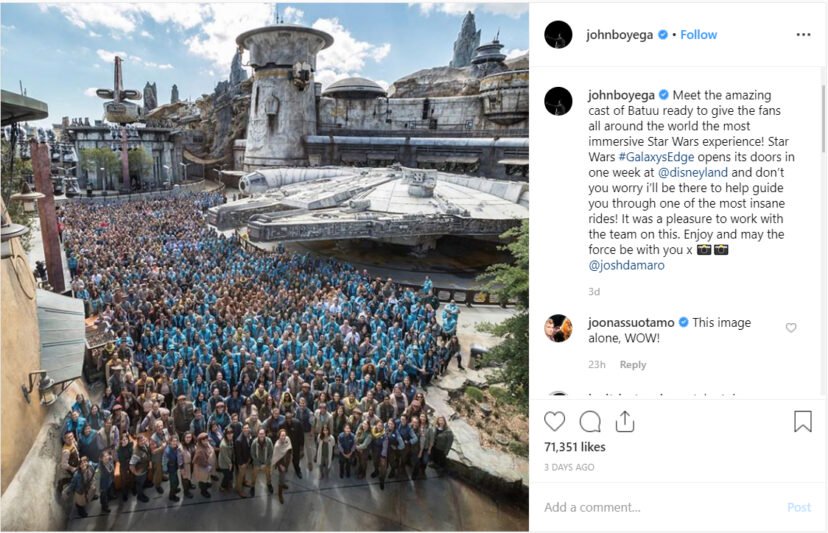The image size is (828, 533).
Task: Click johnboyega's profile avatar in the header
Action: point(558,34)
